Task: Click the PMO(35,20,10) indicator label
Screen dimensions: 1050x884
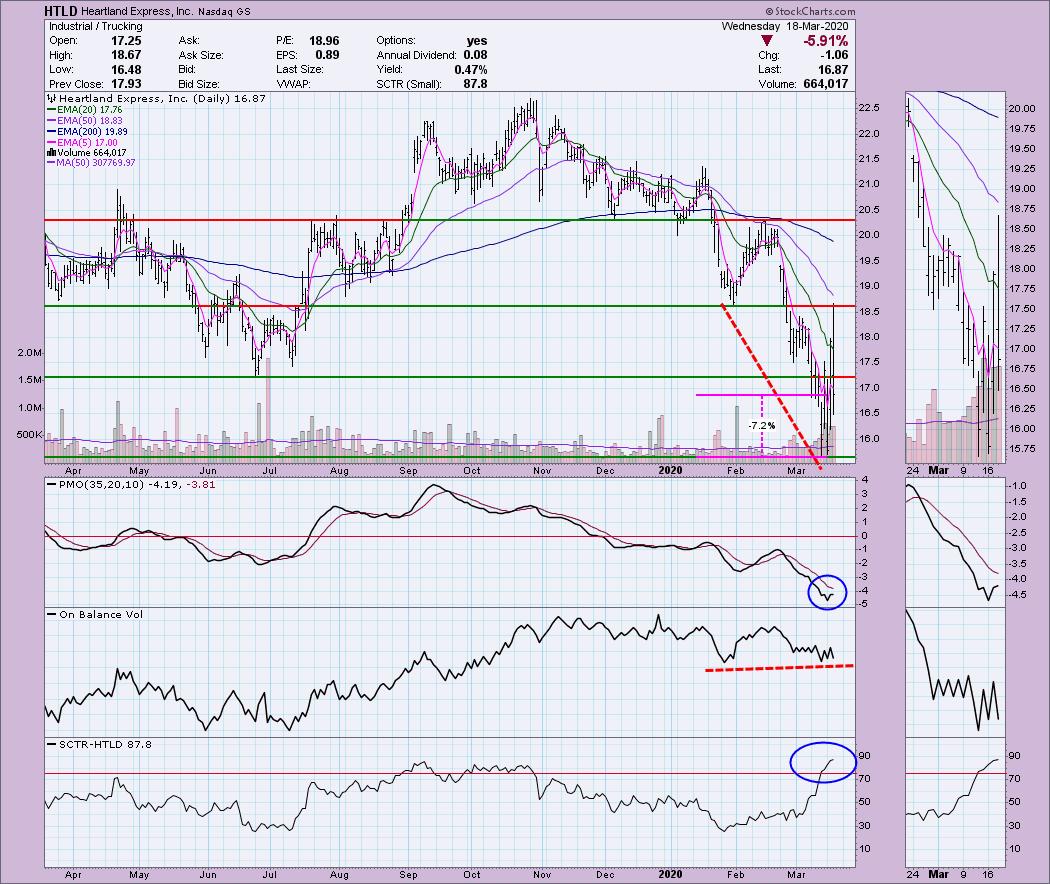Action: (x=102, y=485)
